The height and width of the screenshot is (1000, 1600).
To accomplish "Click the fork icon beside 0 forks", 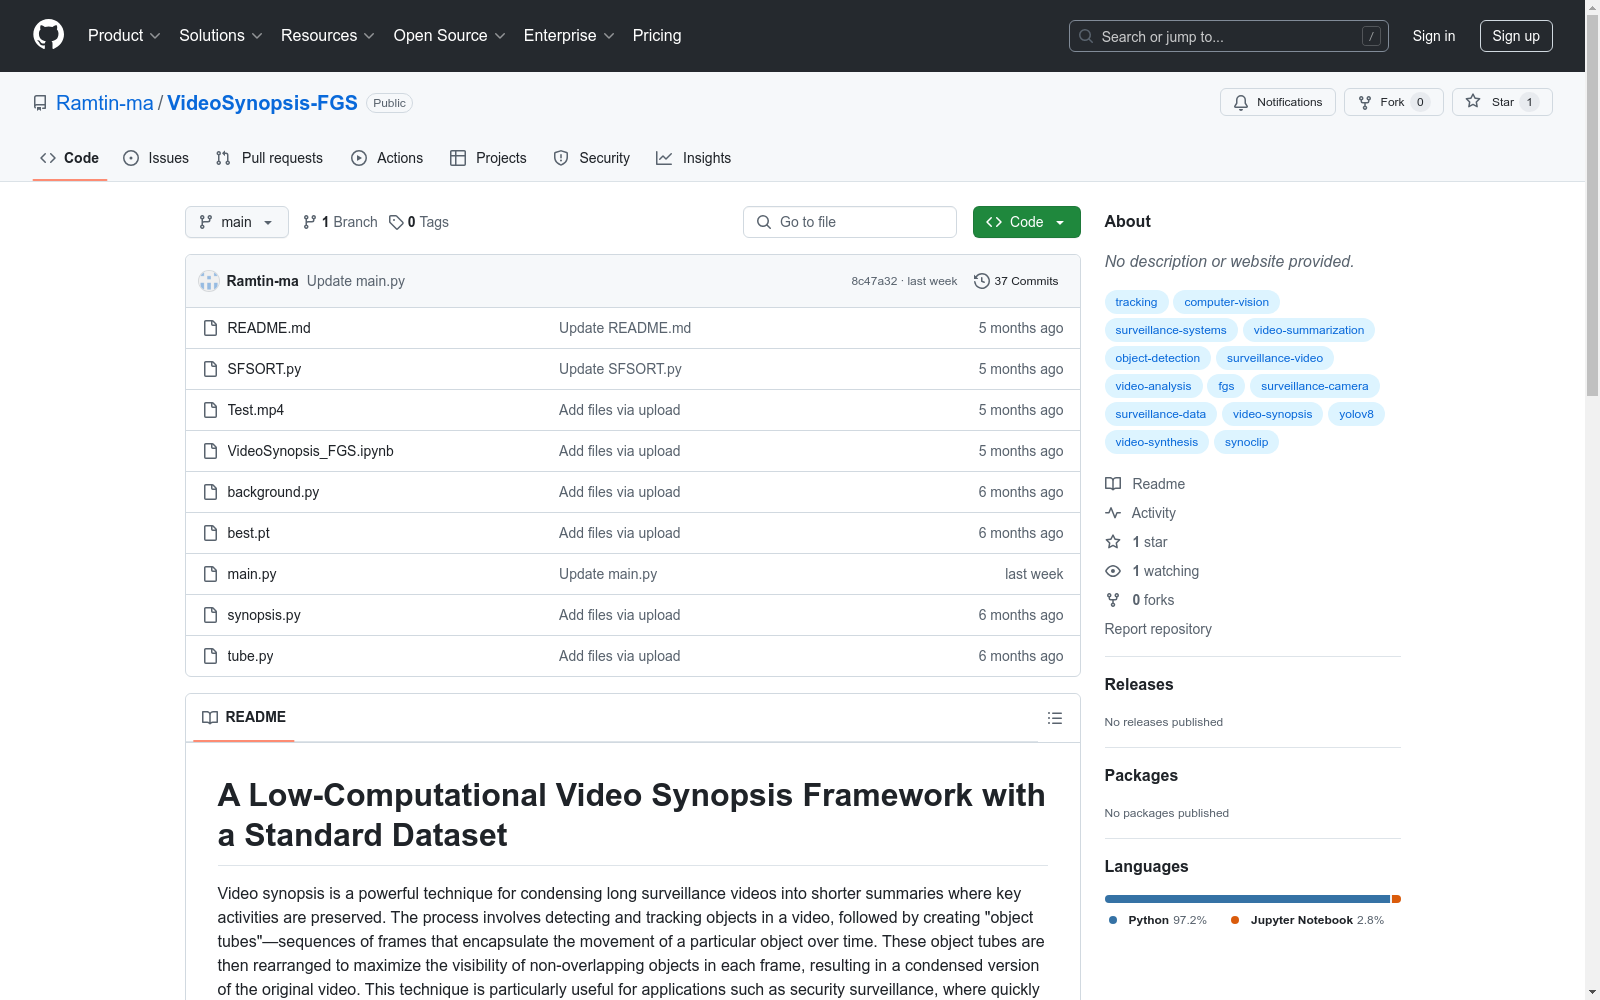I will (1113, 600).
